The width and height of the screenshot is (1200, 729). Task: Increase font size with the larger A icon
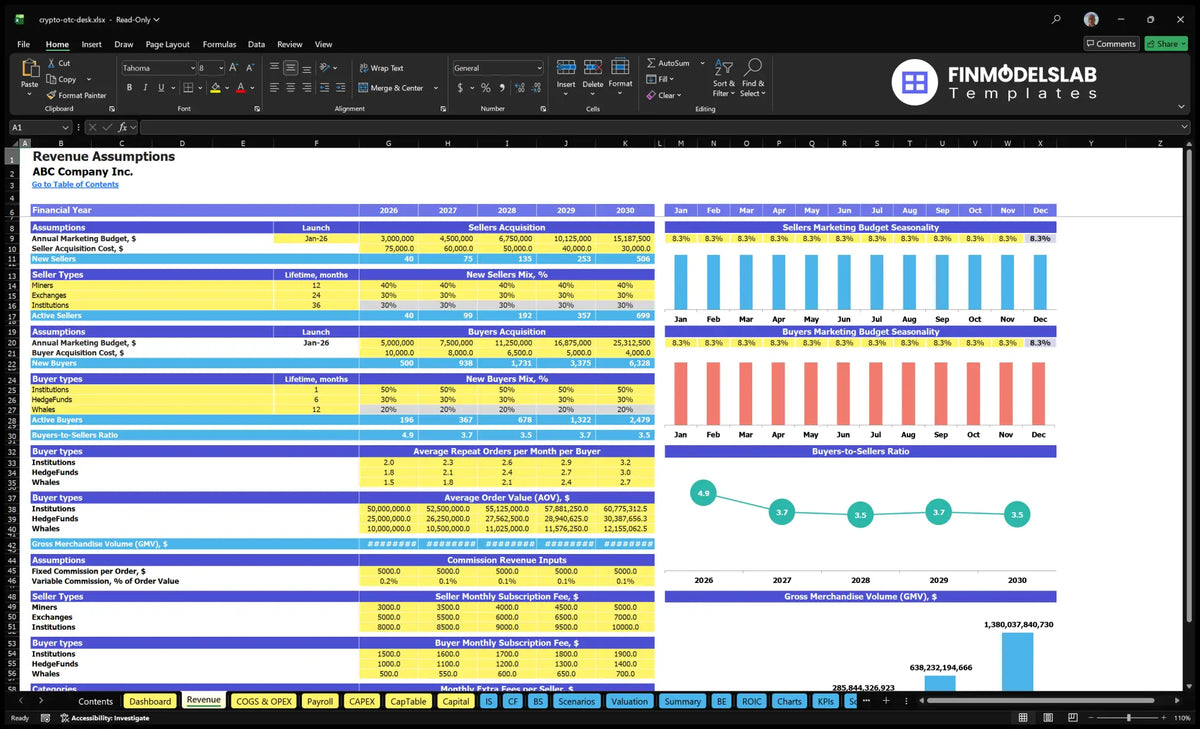point(234,68)
